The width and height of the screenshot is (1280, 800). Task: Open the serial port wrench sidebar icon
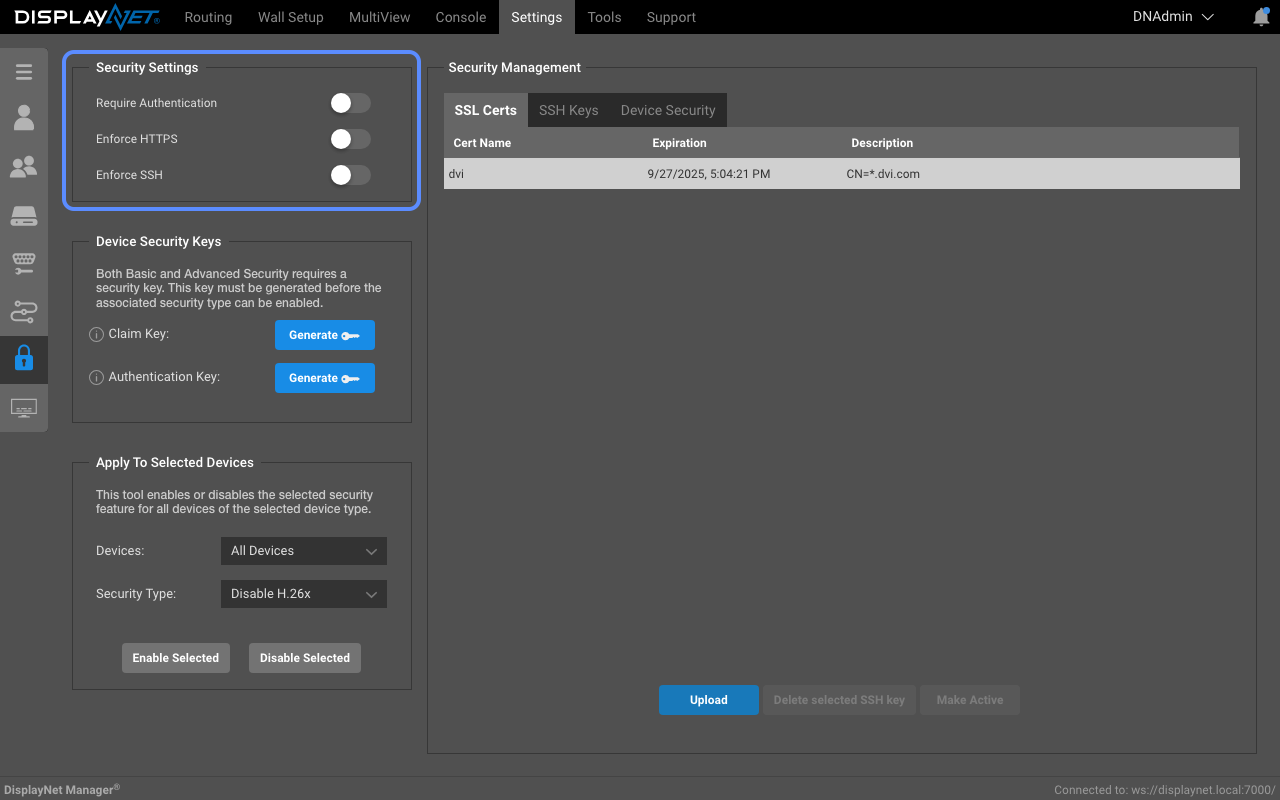coord(24,264)
